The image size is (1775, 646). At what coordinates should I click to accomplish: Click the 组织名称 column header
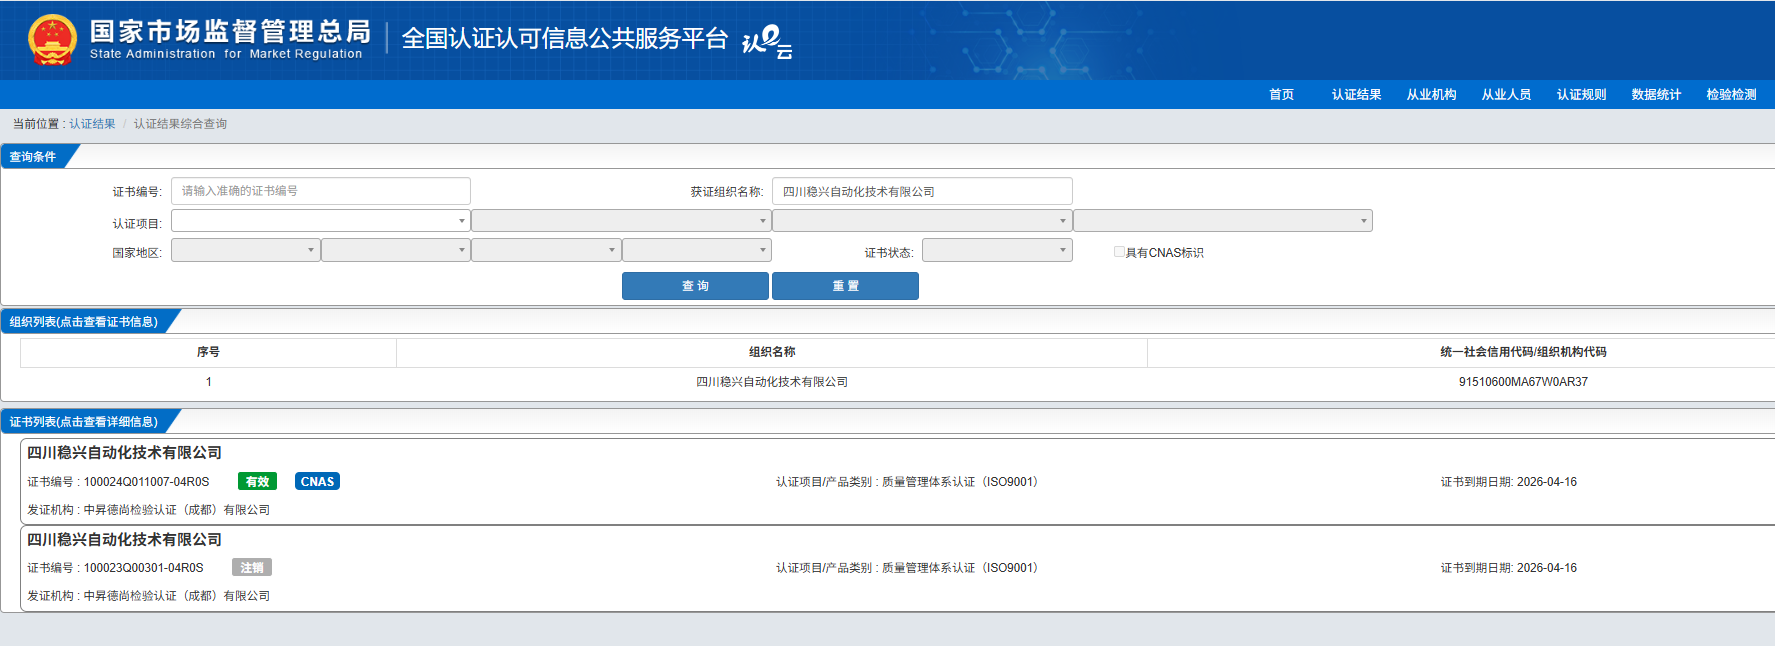[x=772, y=352]
